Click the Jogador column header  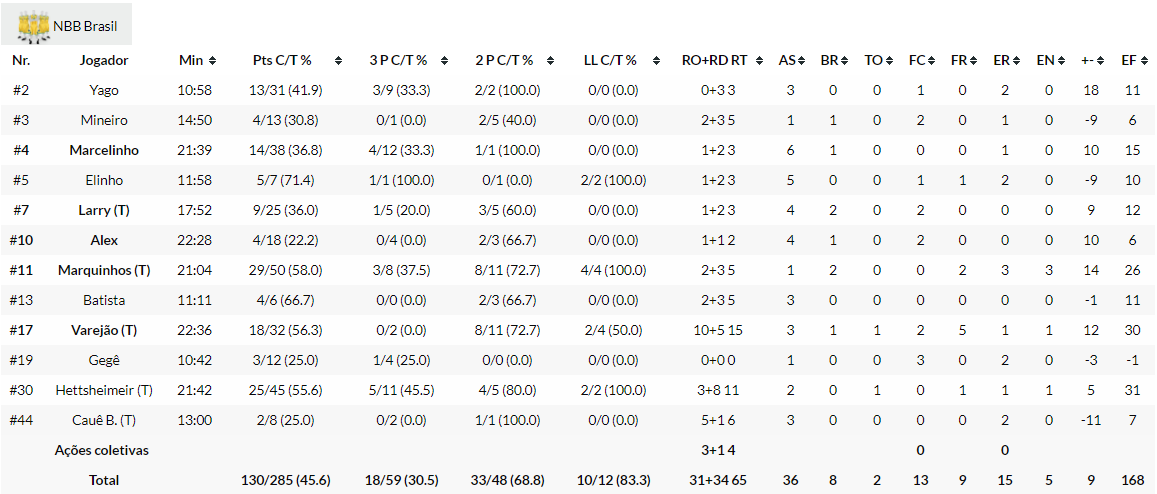[x=104, y=60]
